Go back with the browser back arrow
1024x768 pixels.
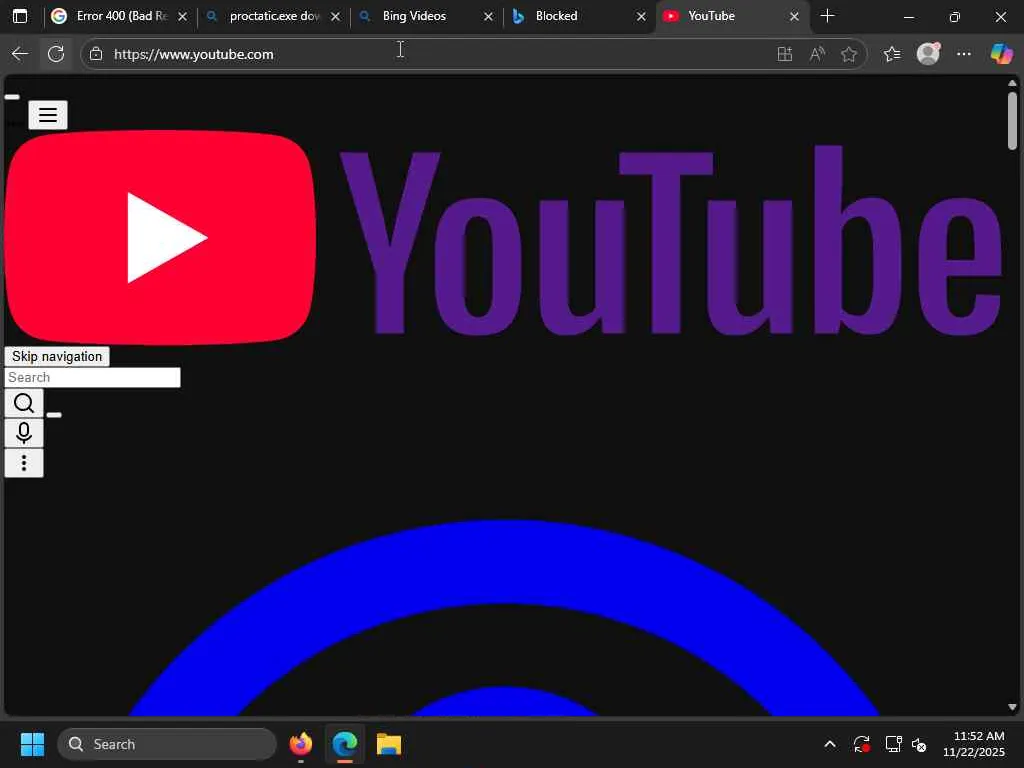click(20, 54)
